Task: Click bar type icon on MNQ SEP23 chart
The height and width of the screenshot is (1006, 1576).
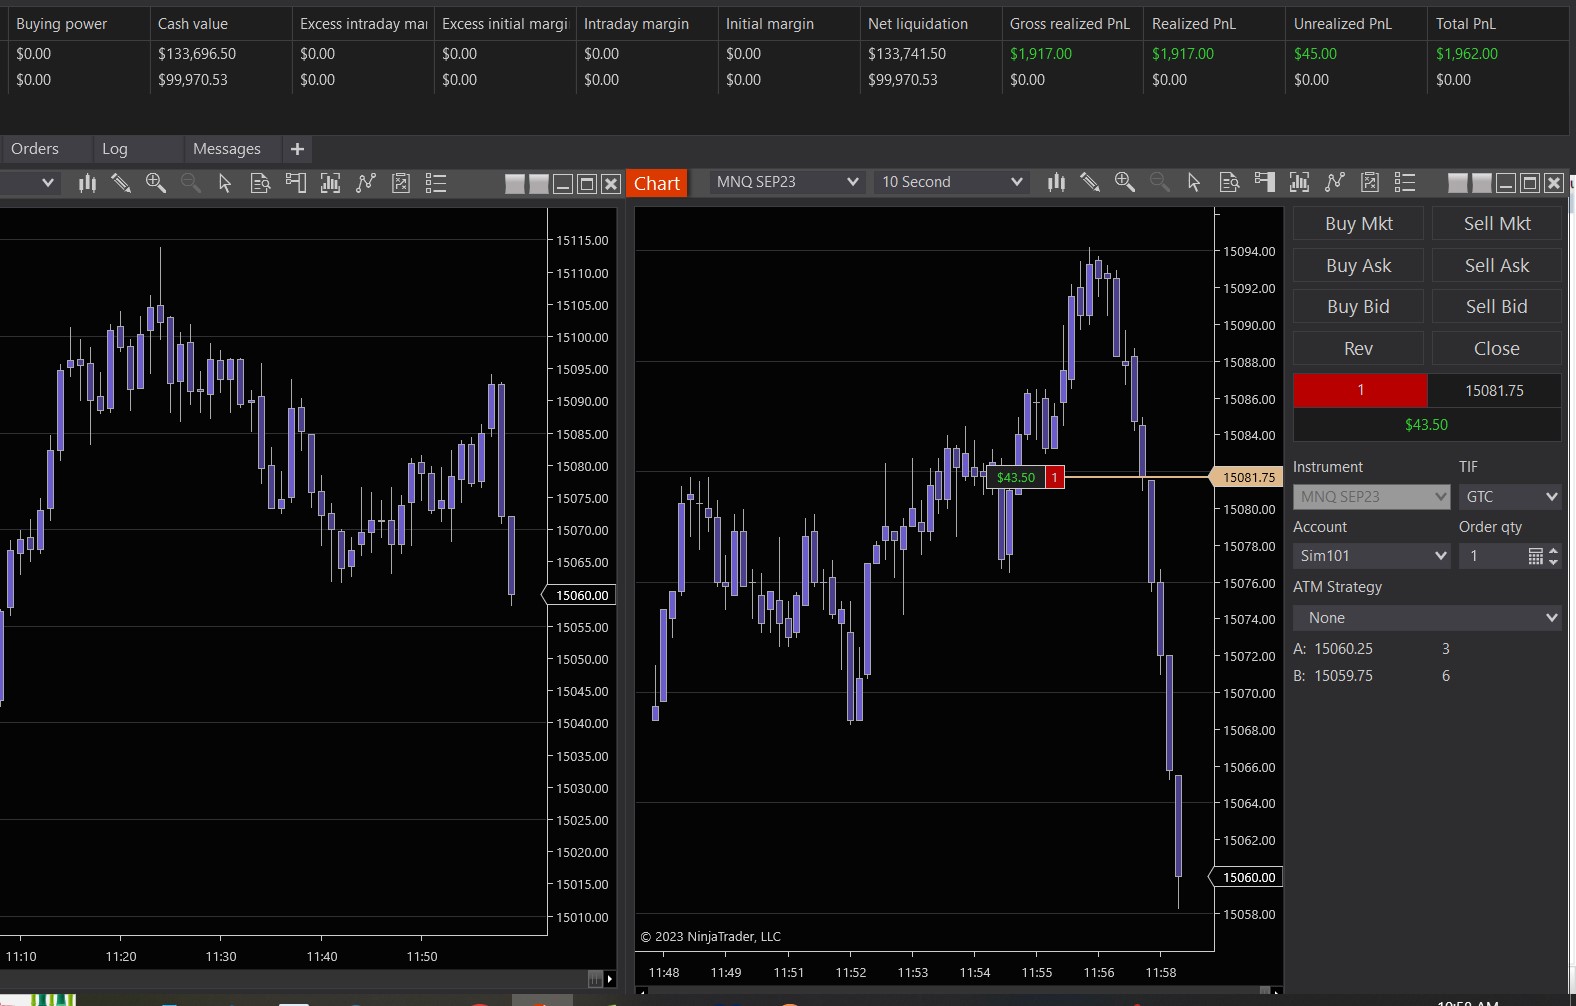Action: click(1056, 182)
